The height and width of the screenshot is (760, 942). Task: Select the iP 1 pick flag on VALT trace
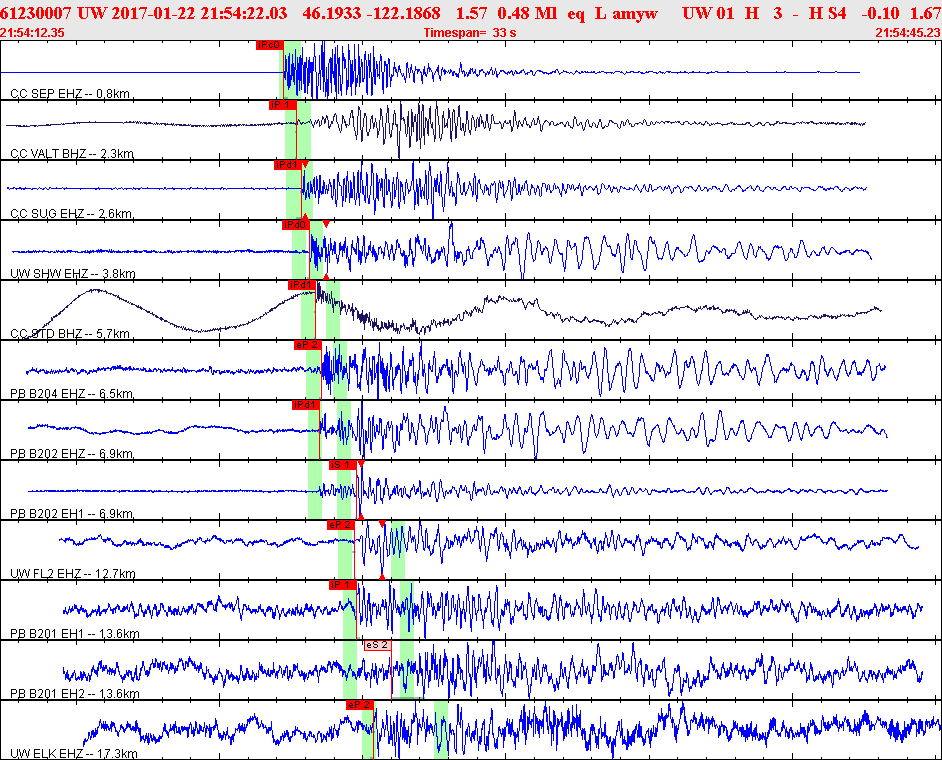point(282,105)
